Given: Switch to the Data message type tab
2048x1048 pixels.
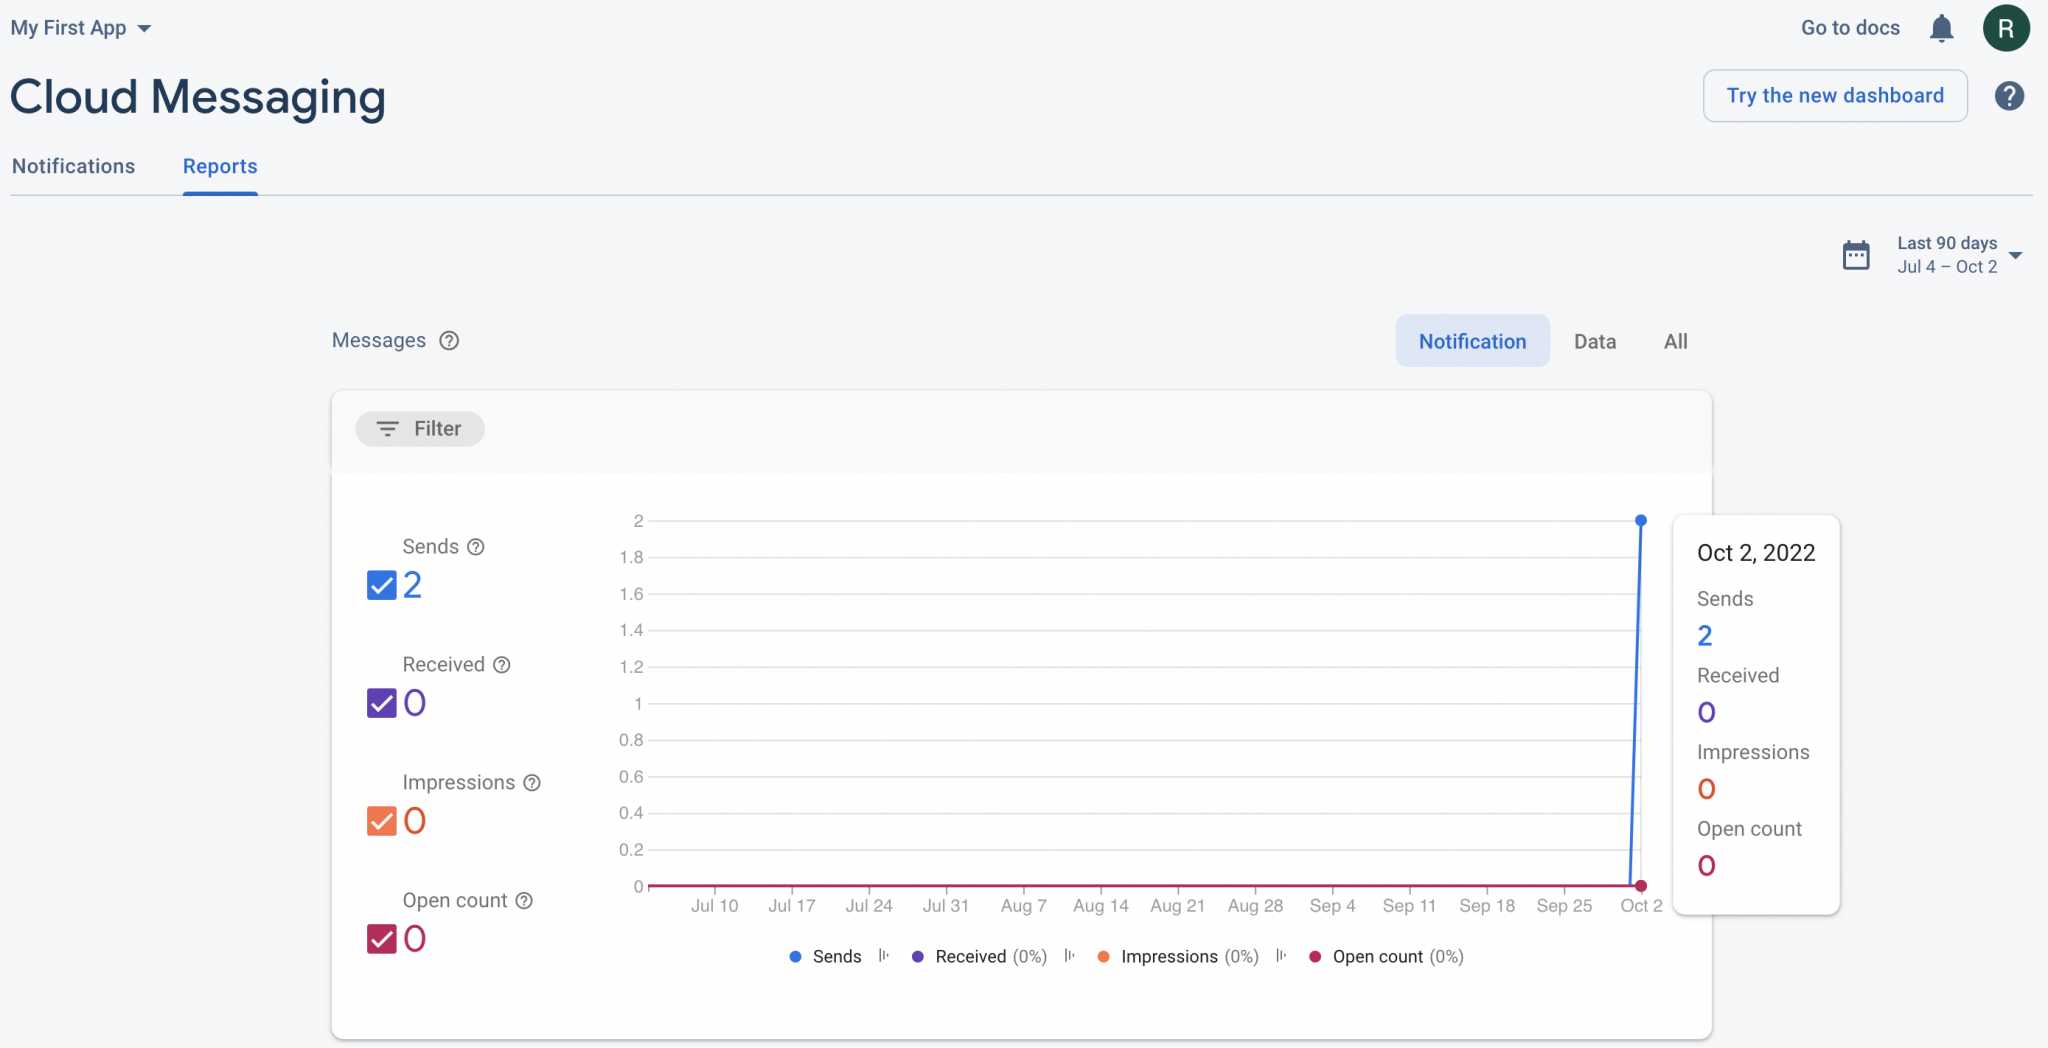Looking at the screenshot, I should (1595, 342).
